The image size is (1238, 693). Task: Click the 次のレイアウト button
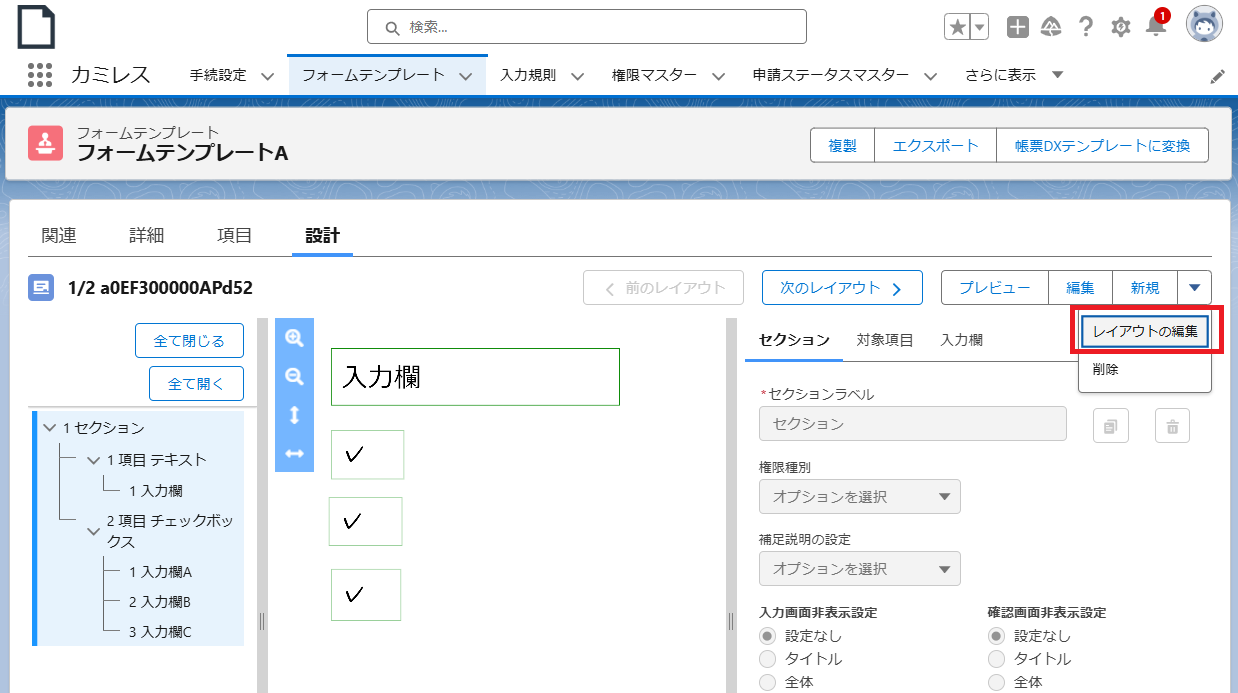coord(840,288)
